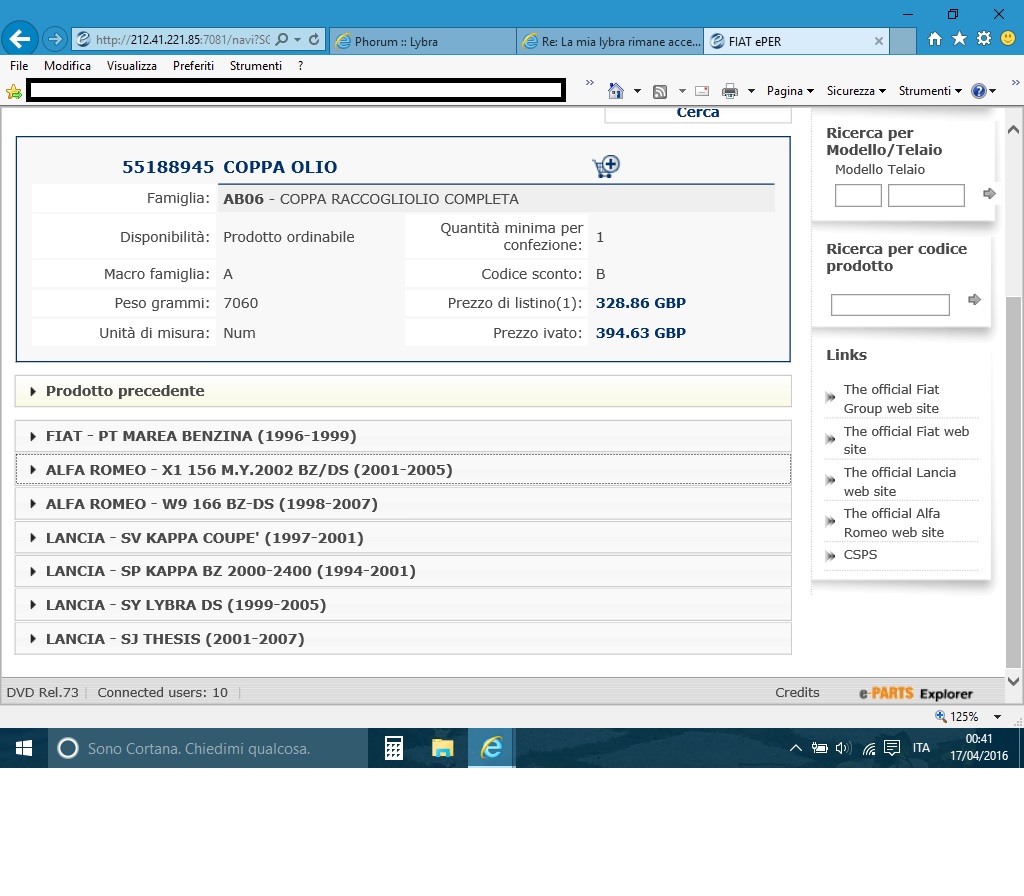Expand ALFA ROMEO - X1 156 M.Y.2002 row
1024x896 pixels.
coord(403,470)
